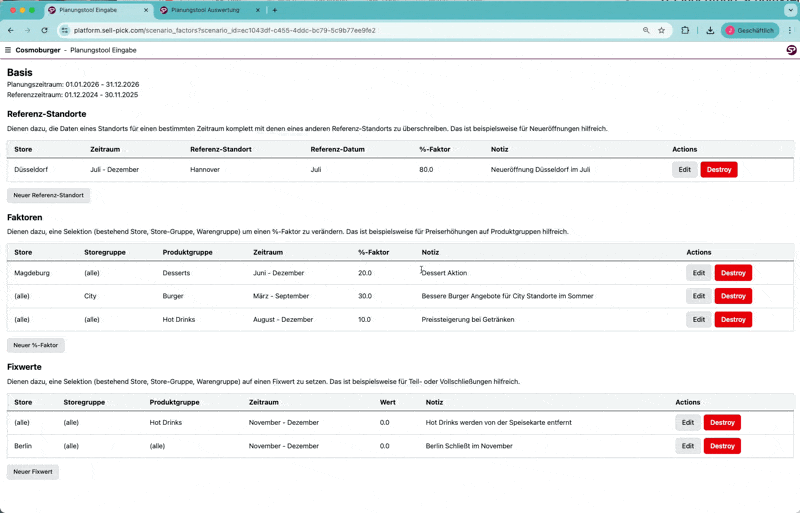
Task: Click the zoom magnifier icon in the address bar
Action: tap(646, 31)
